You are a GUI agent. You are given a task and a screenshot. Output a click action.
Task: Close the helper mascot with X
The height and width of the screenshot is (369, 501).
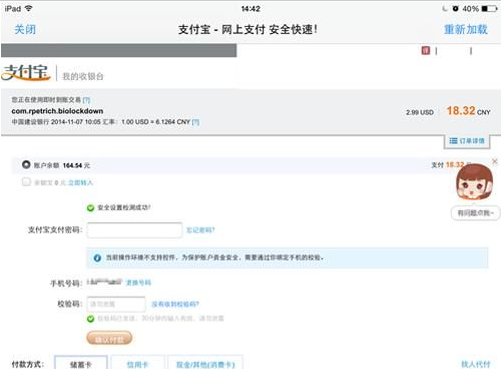495,161
